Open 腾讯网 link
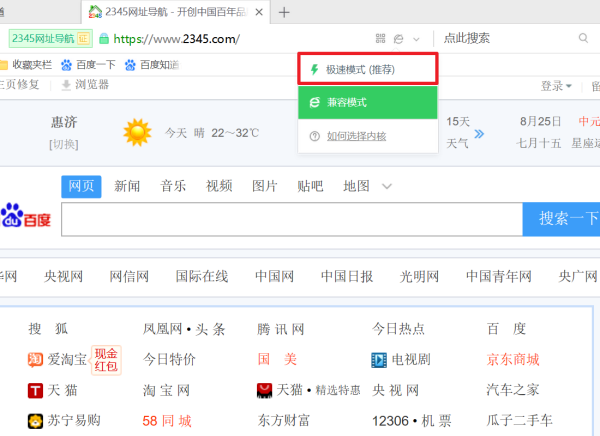This screenshot has width=600, height=436. coord(281,329)
